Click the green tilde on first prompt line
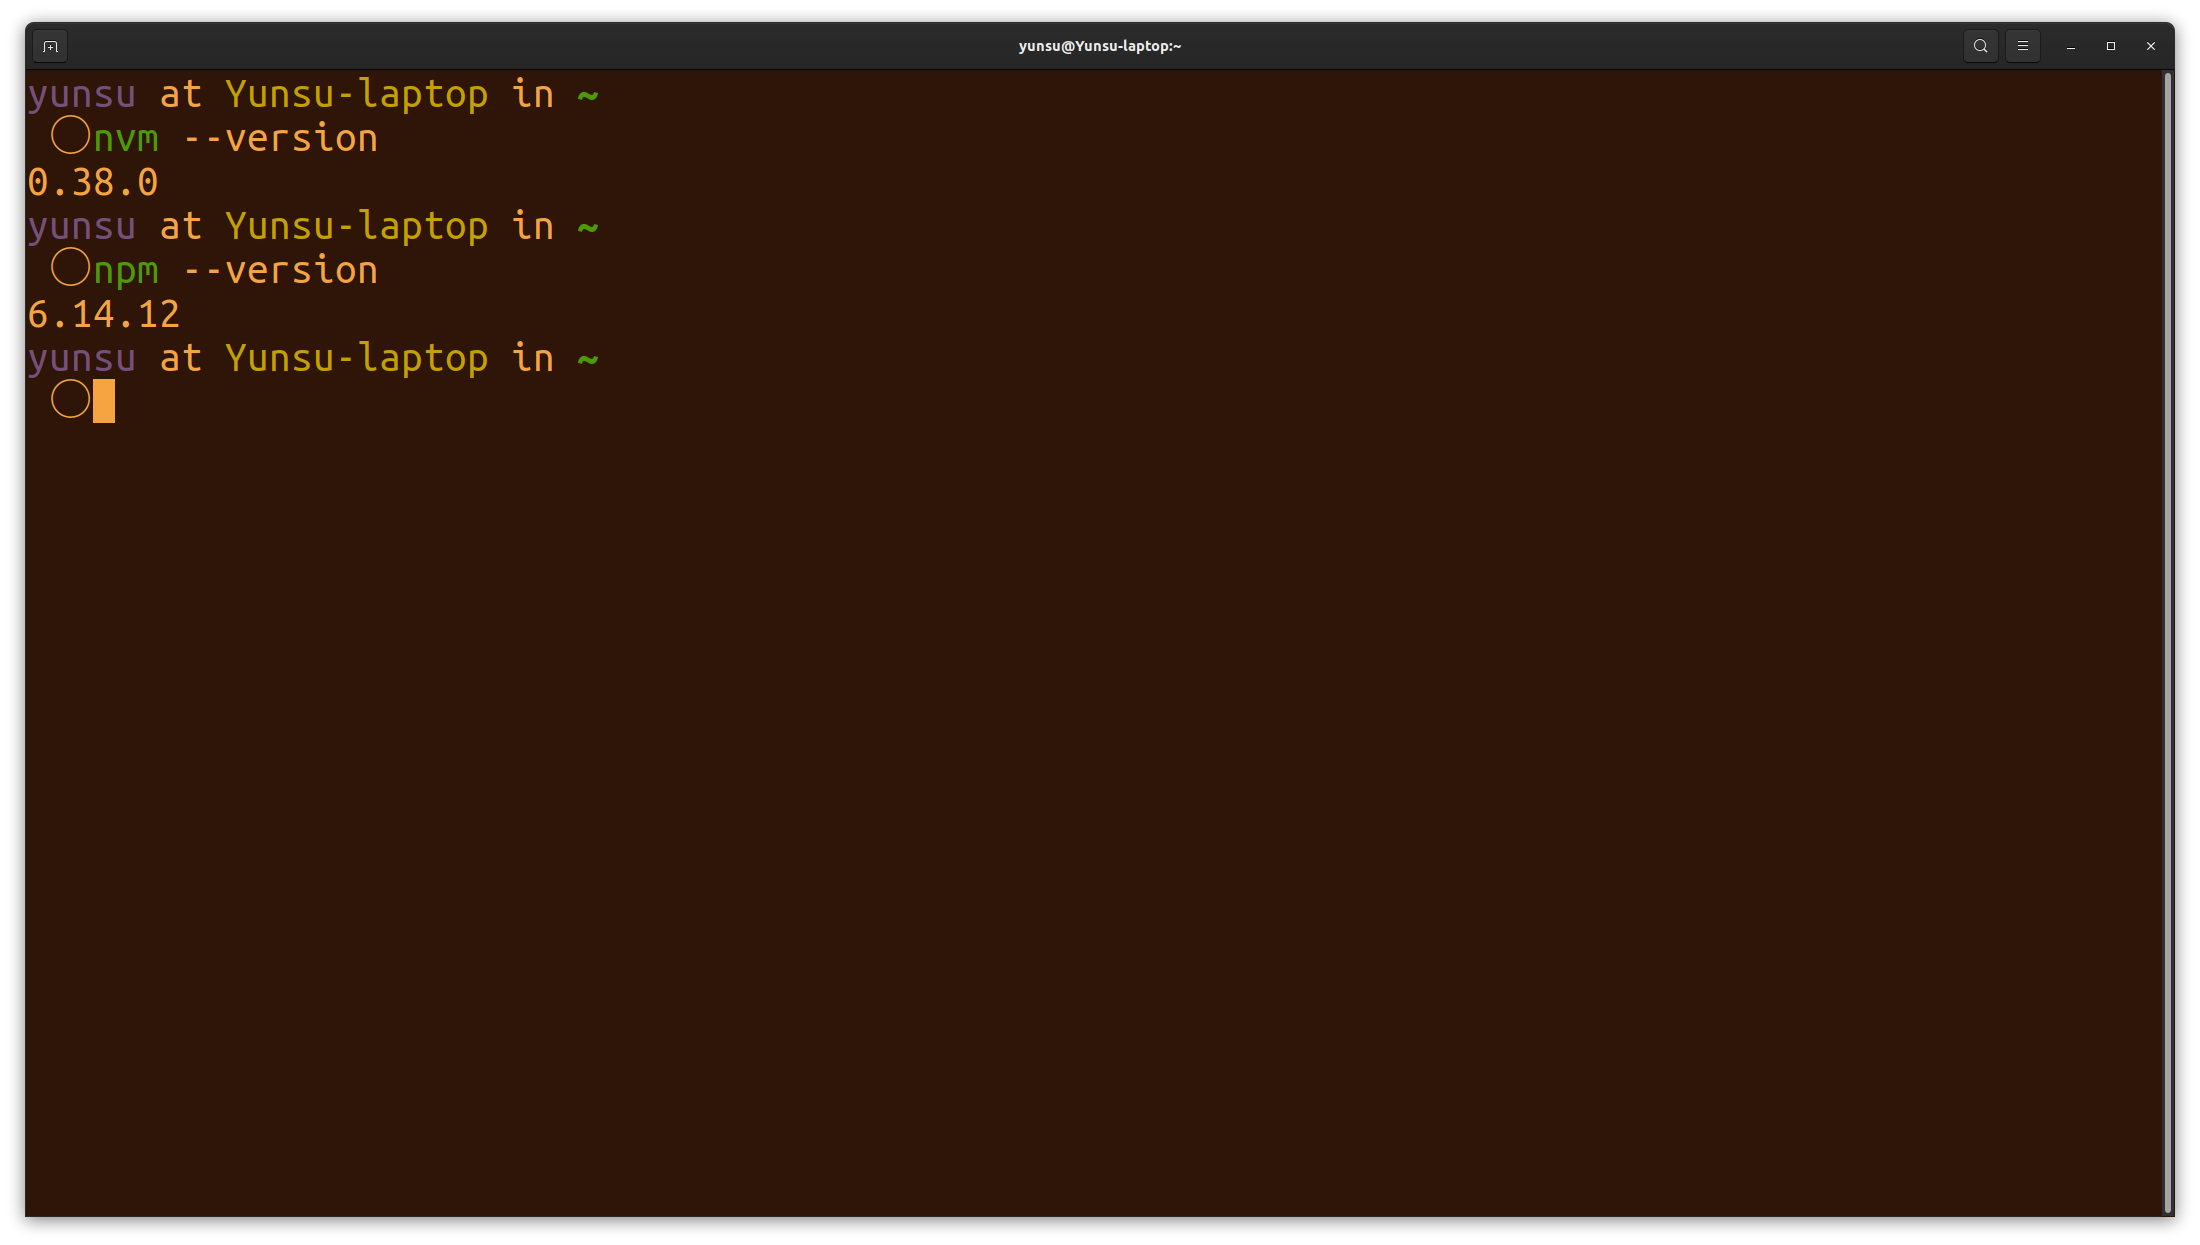Screen dimensions: 2200x1245 (x=588, y=96)
